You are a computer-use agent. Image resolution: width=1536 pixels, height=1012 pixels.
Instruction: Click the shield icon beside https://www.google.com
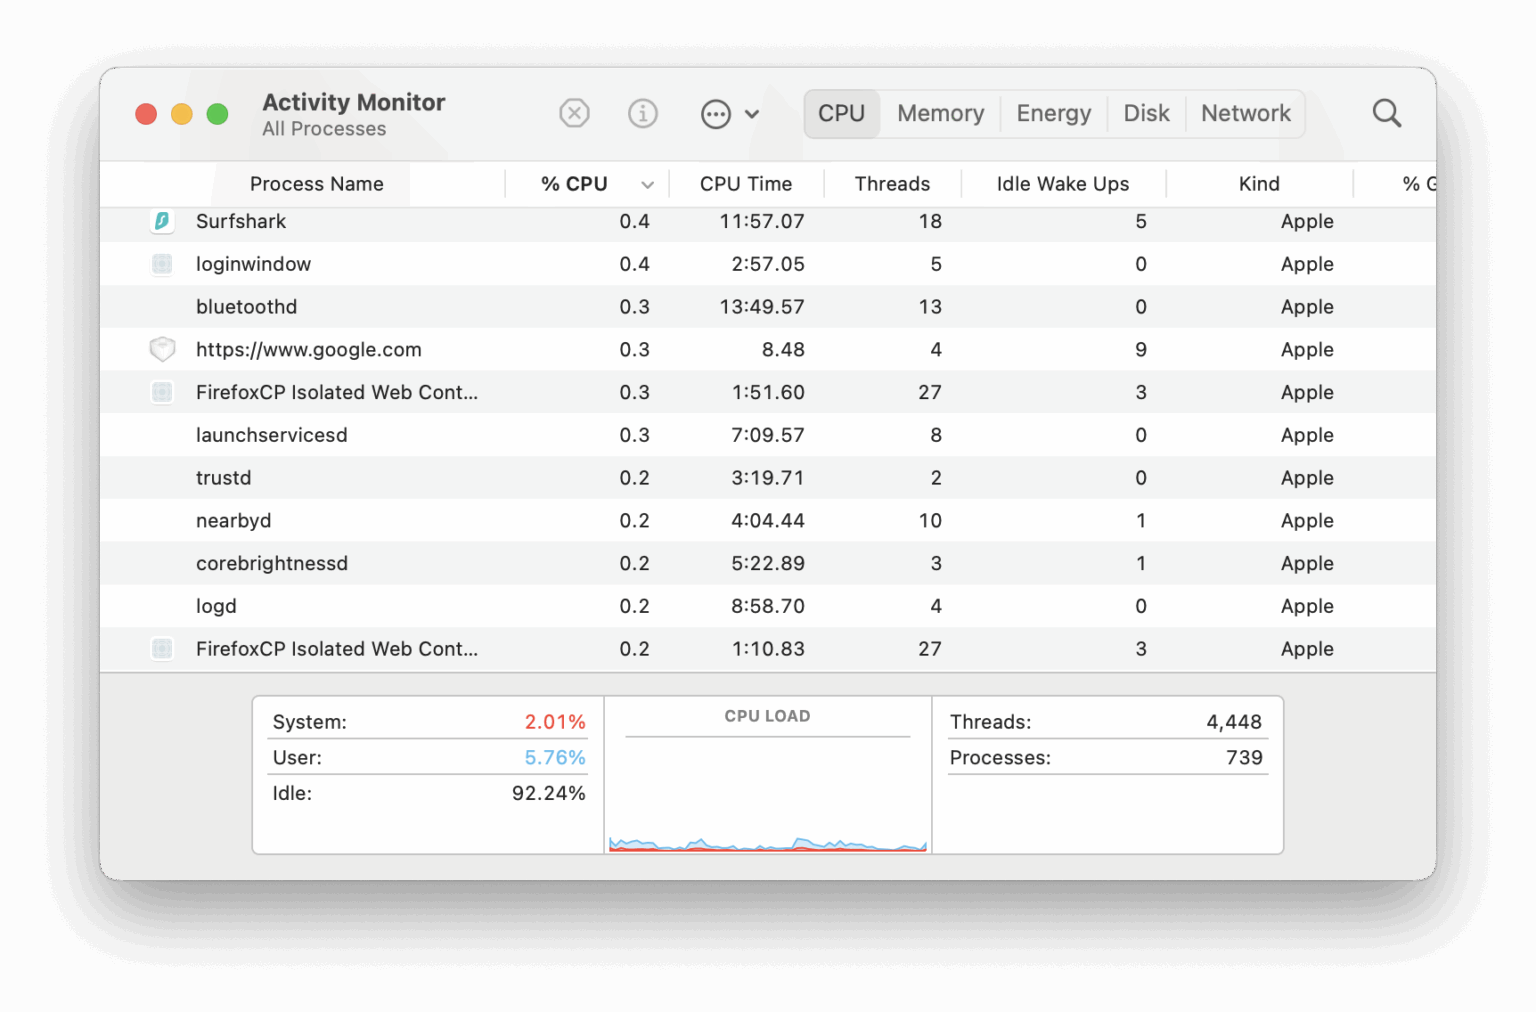tap(162, 349)
